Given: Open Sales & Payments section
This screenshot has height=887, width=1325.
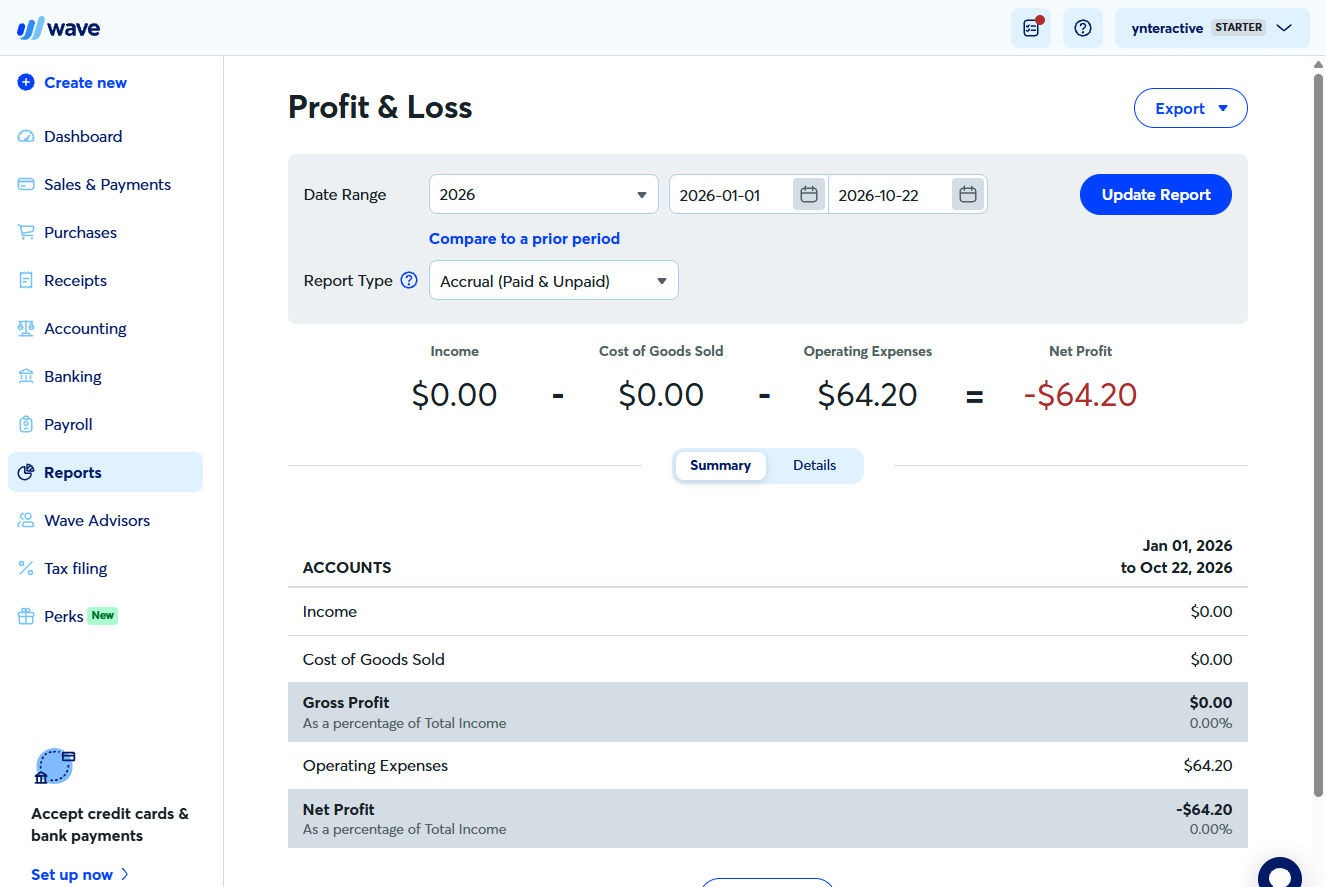Looking at the screenshot, I should click(105, 184).
